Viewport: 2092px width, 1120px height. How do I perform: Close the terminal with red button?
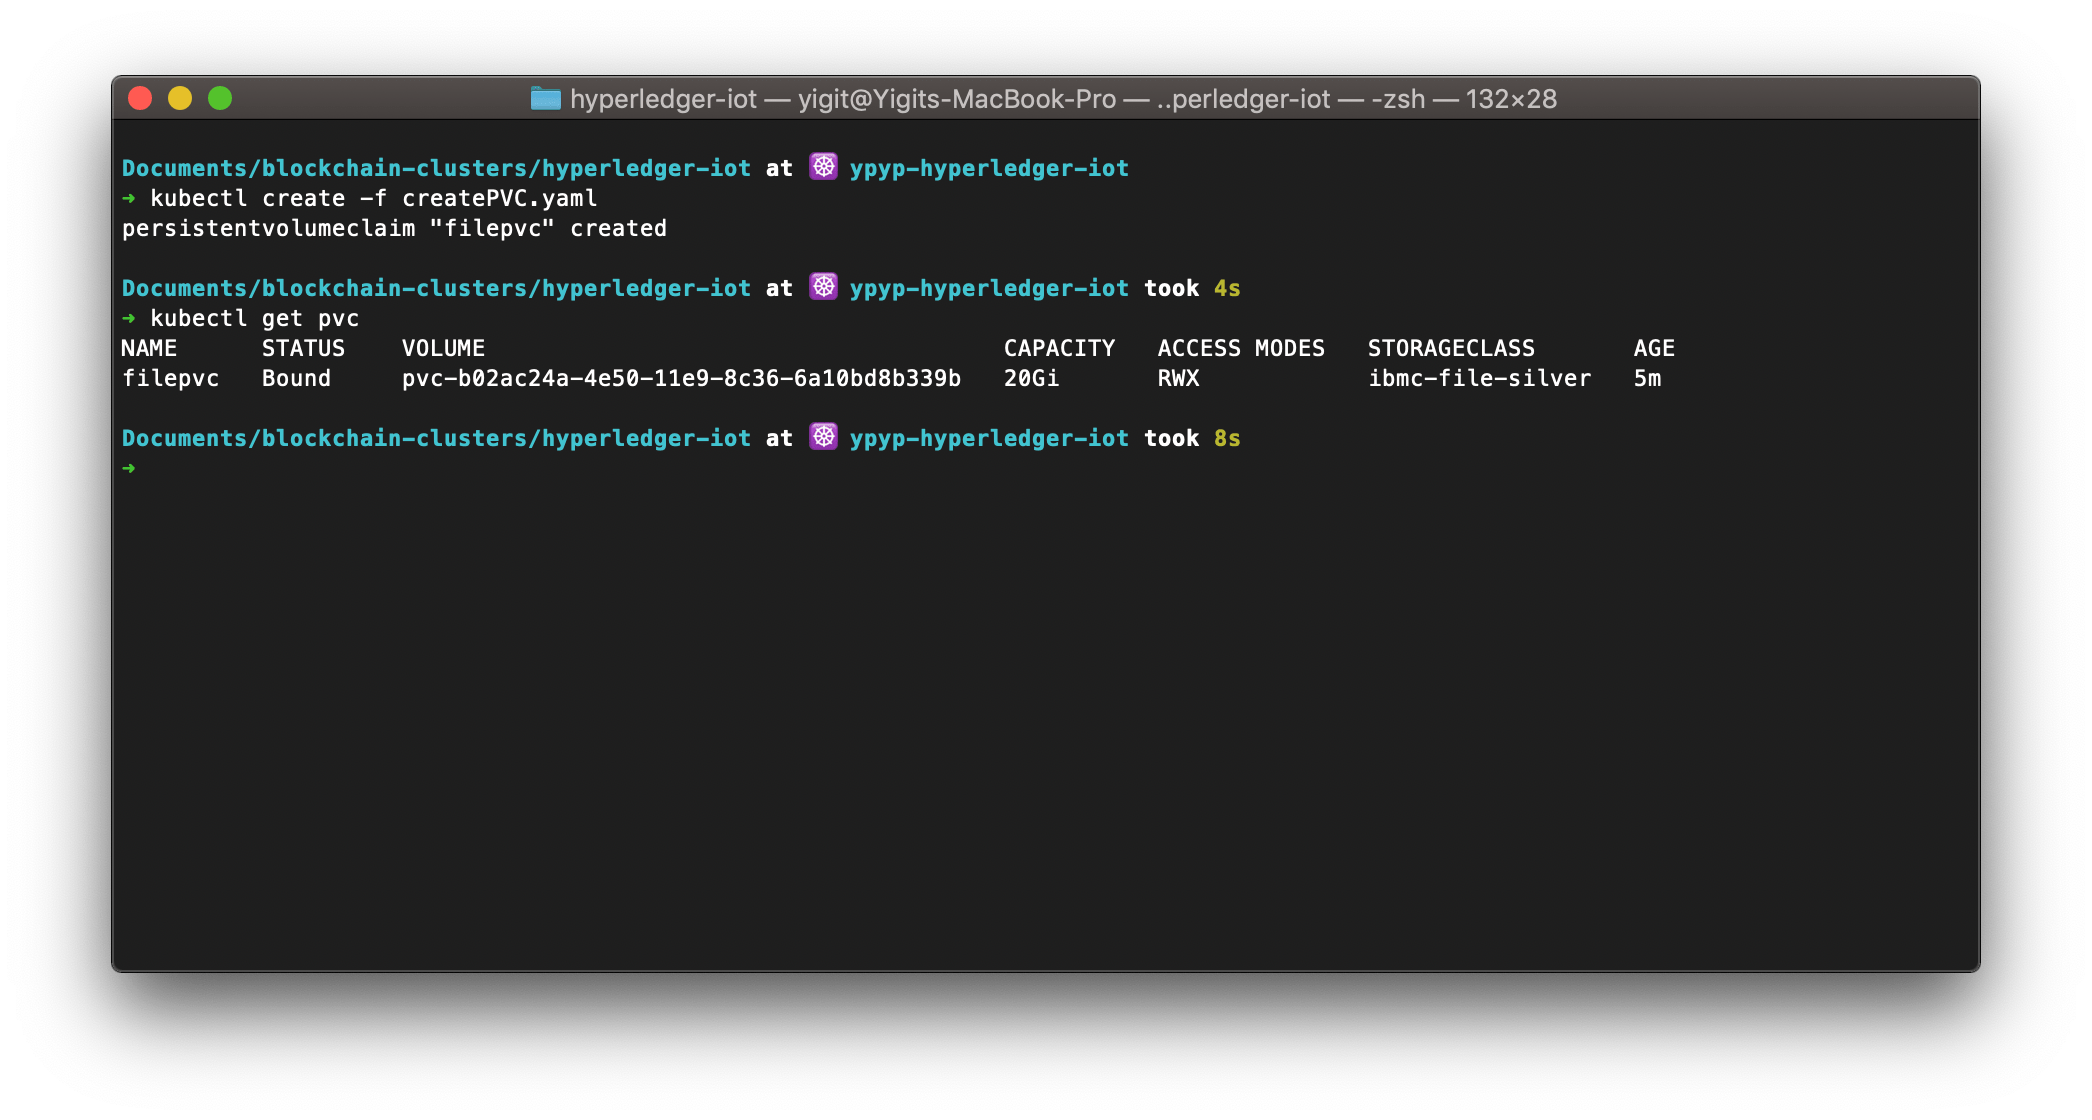[x=140, y=98]
